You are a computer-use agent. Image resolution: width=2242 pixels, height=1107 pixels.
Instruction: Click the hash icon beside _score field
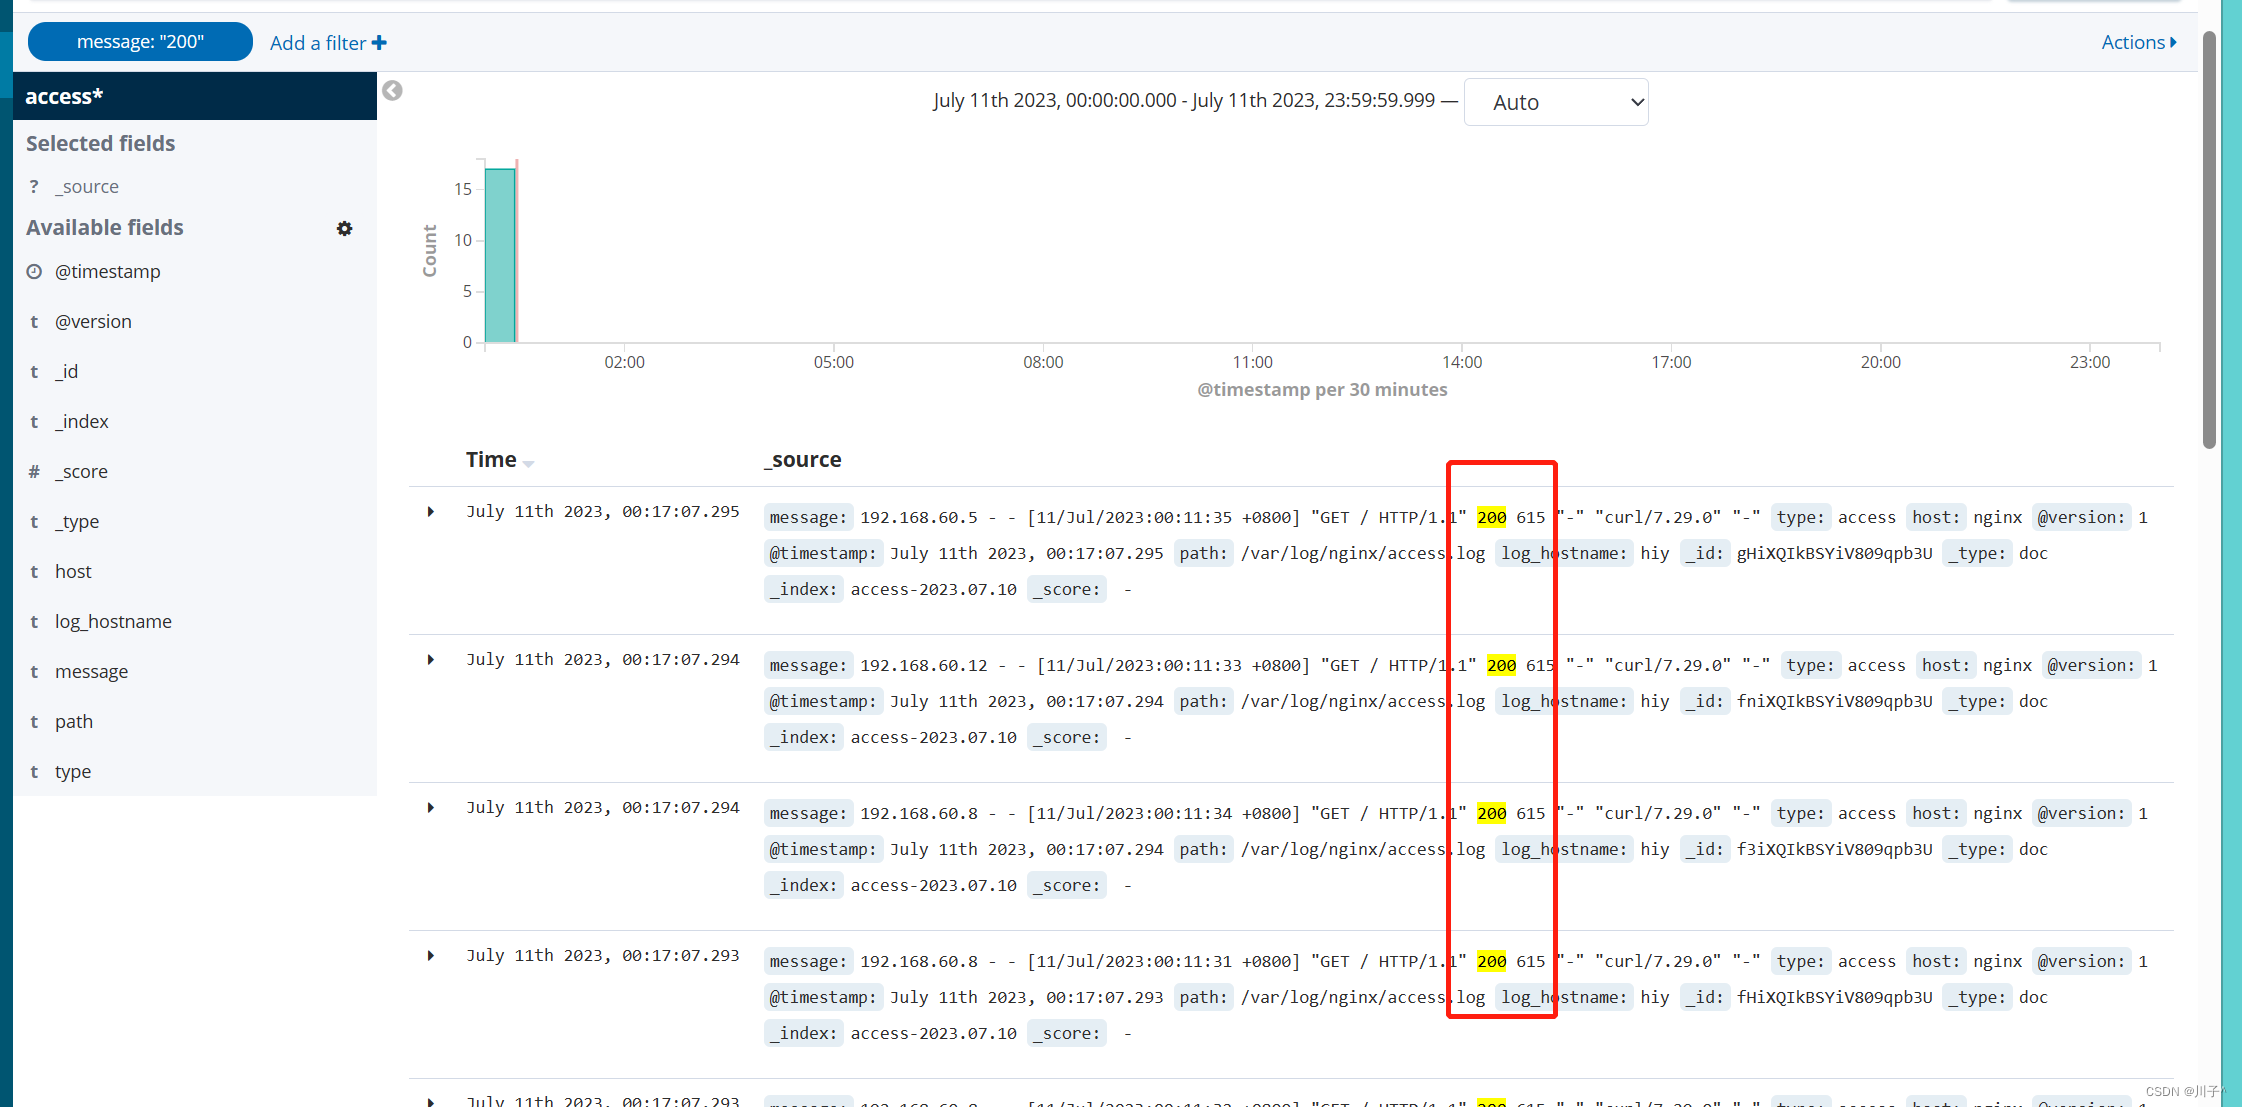(x=34, y=472)
